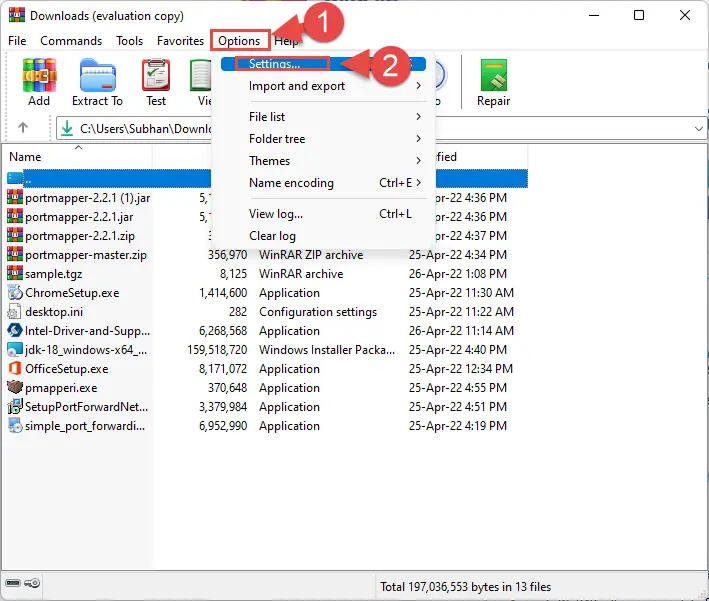The height and width of the screenshot is (601, 709).
Task: Click the desktop.ini file icon
Action: point(14,312)
